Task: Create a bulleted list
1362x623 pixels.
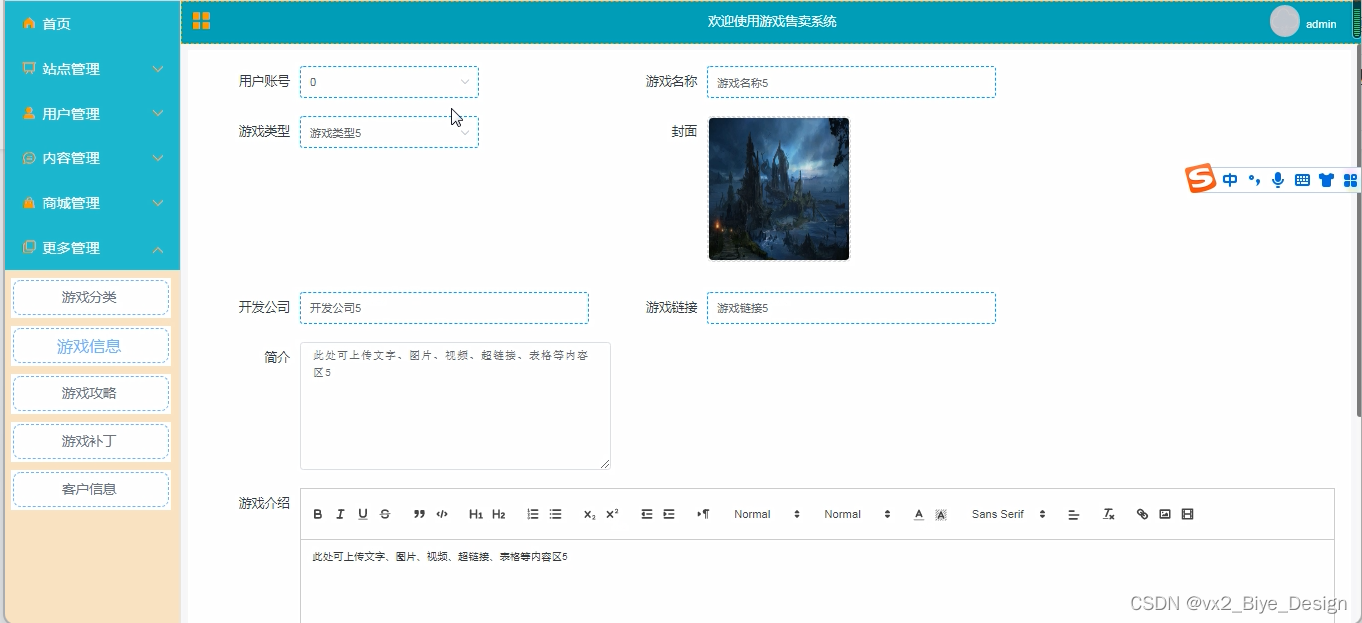Action: pos(555,514)
